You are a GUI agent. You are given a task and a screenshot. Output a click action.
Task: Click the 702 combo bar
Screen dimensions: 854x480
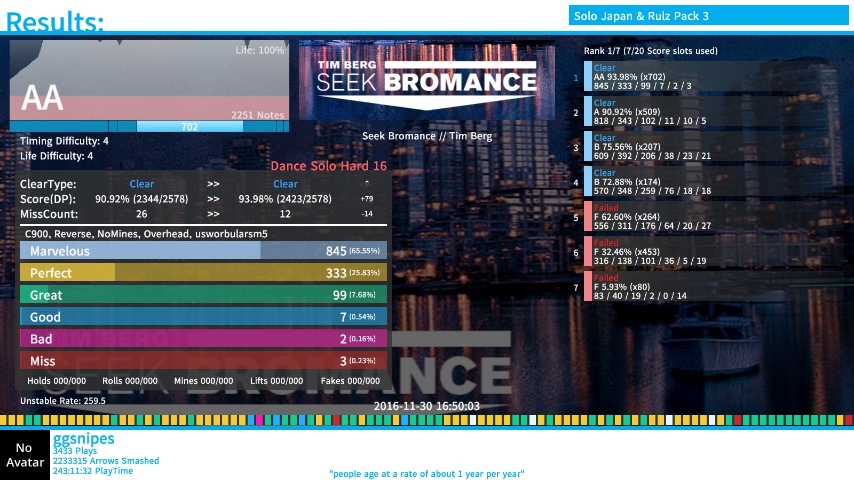pyautogui.click(x=188, y=127)
